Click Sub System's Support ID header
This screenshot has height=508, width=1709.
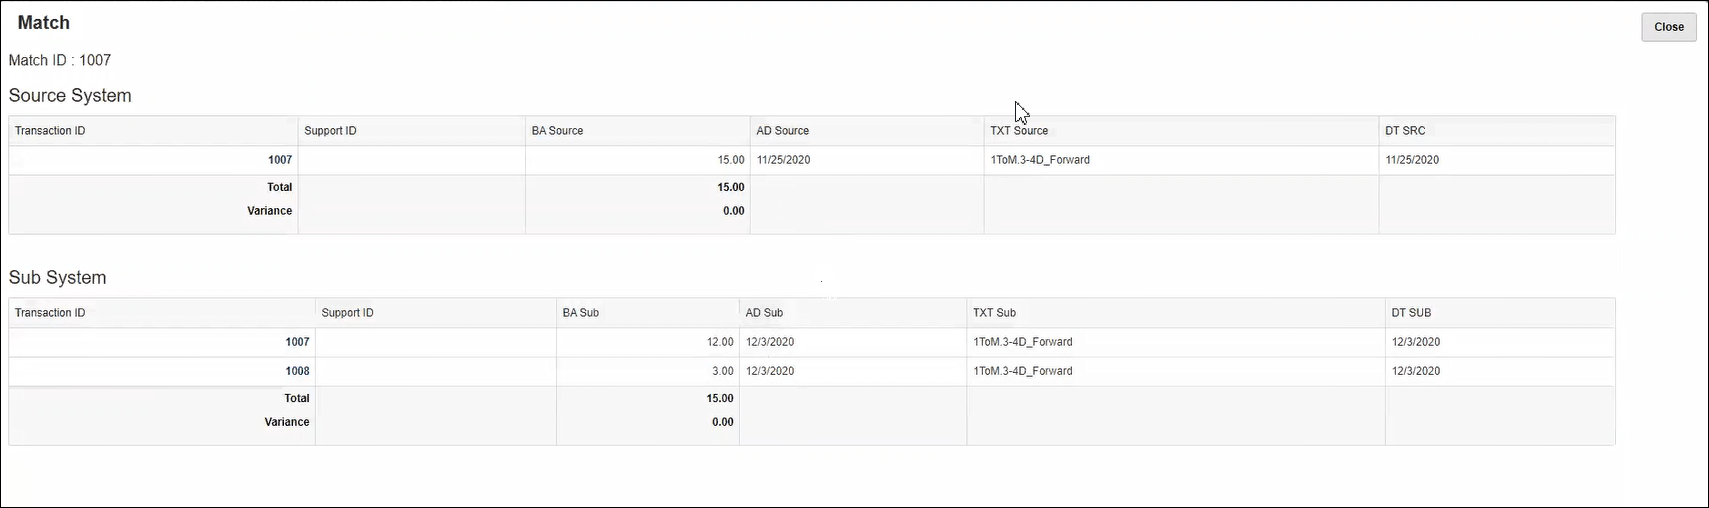point(347,313)
